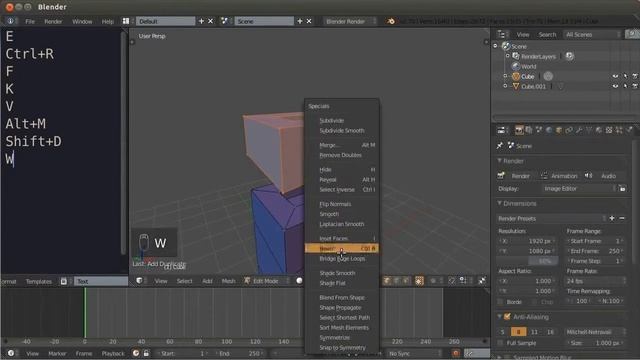Toggle Cube selectability arrow in Outliner

pyautogui.click(x=625, y=76)
